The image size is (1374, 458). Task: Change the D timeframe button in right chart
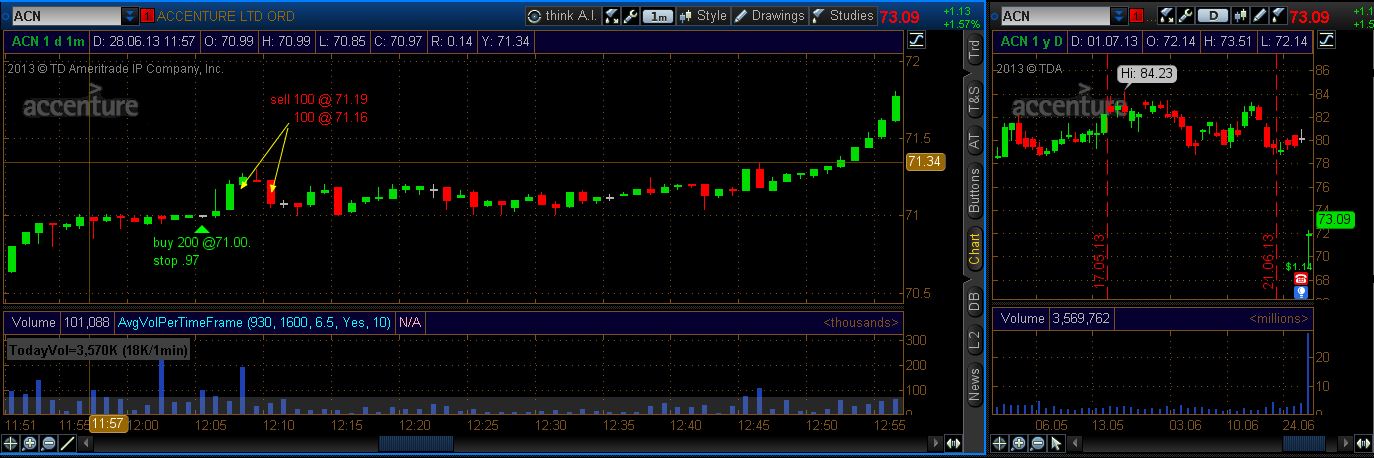[x=1212, y=16]
